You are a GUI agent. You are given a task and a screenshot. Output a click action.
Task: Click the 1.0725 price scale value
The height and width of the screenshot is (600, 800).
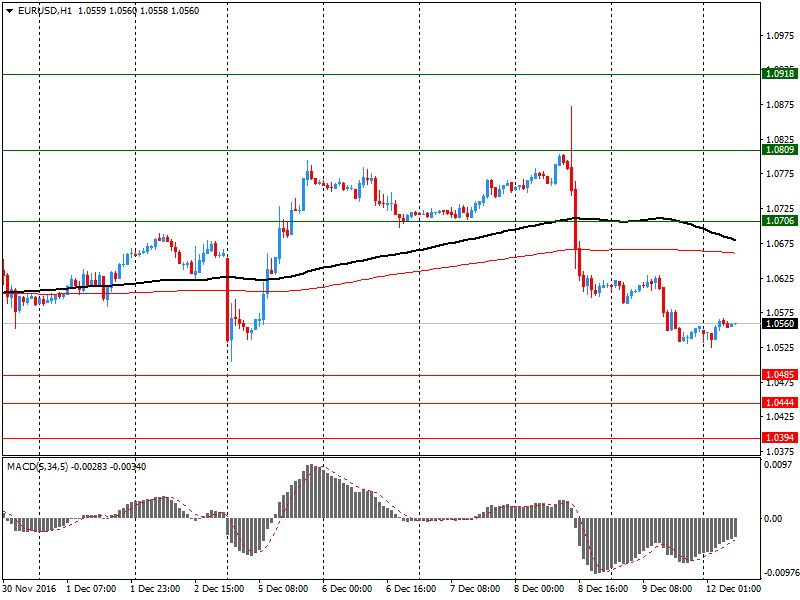780,209
